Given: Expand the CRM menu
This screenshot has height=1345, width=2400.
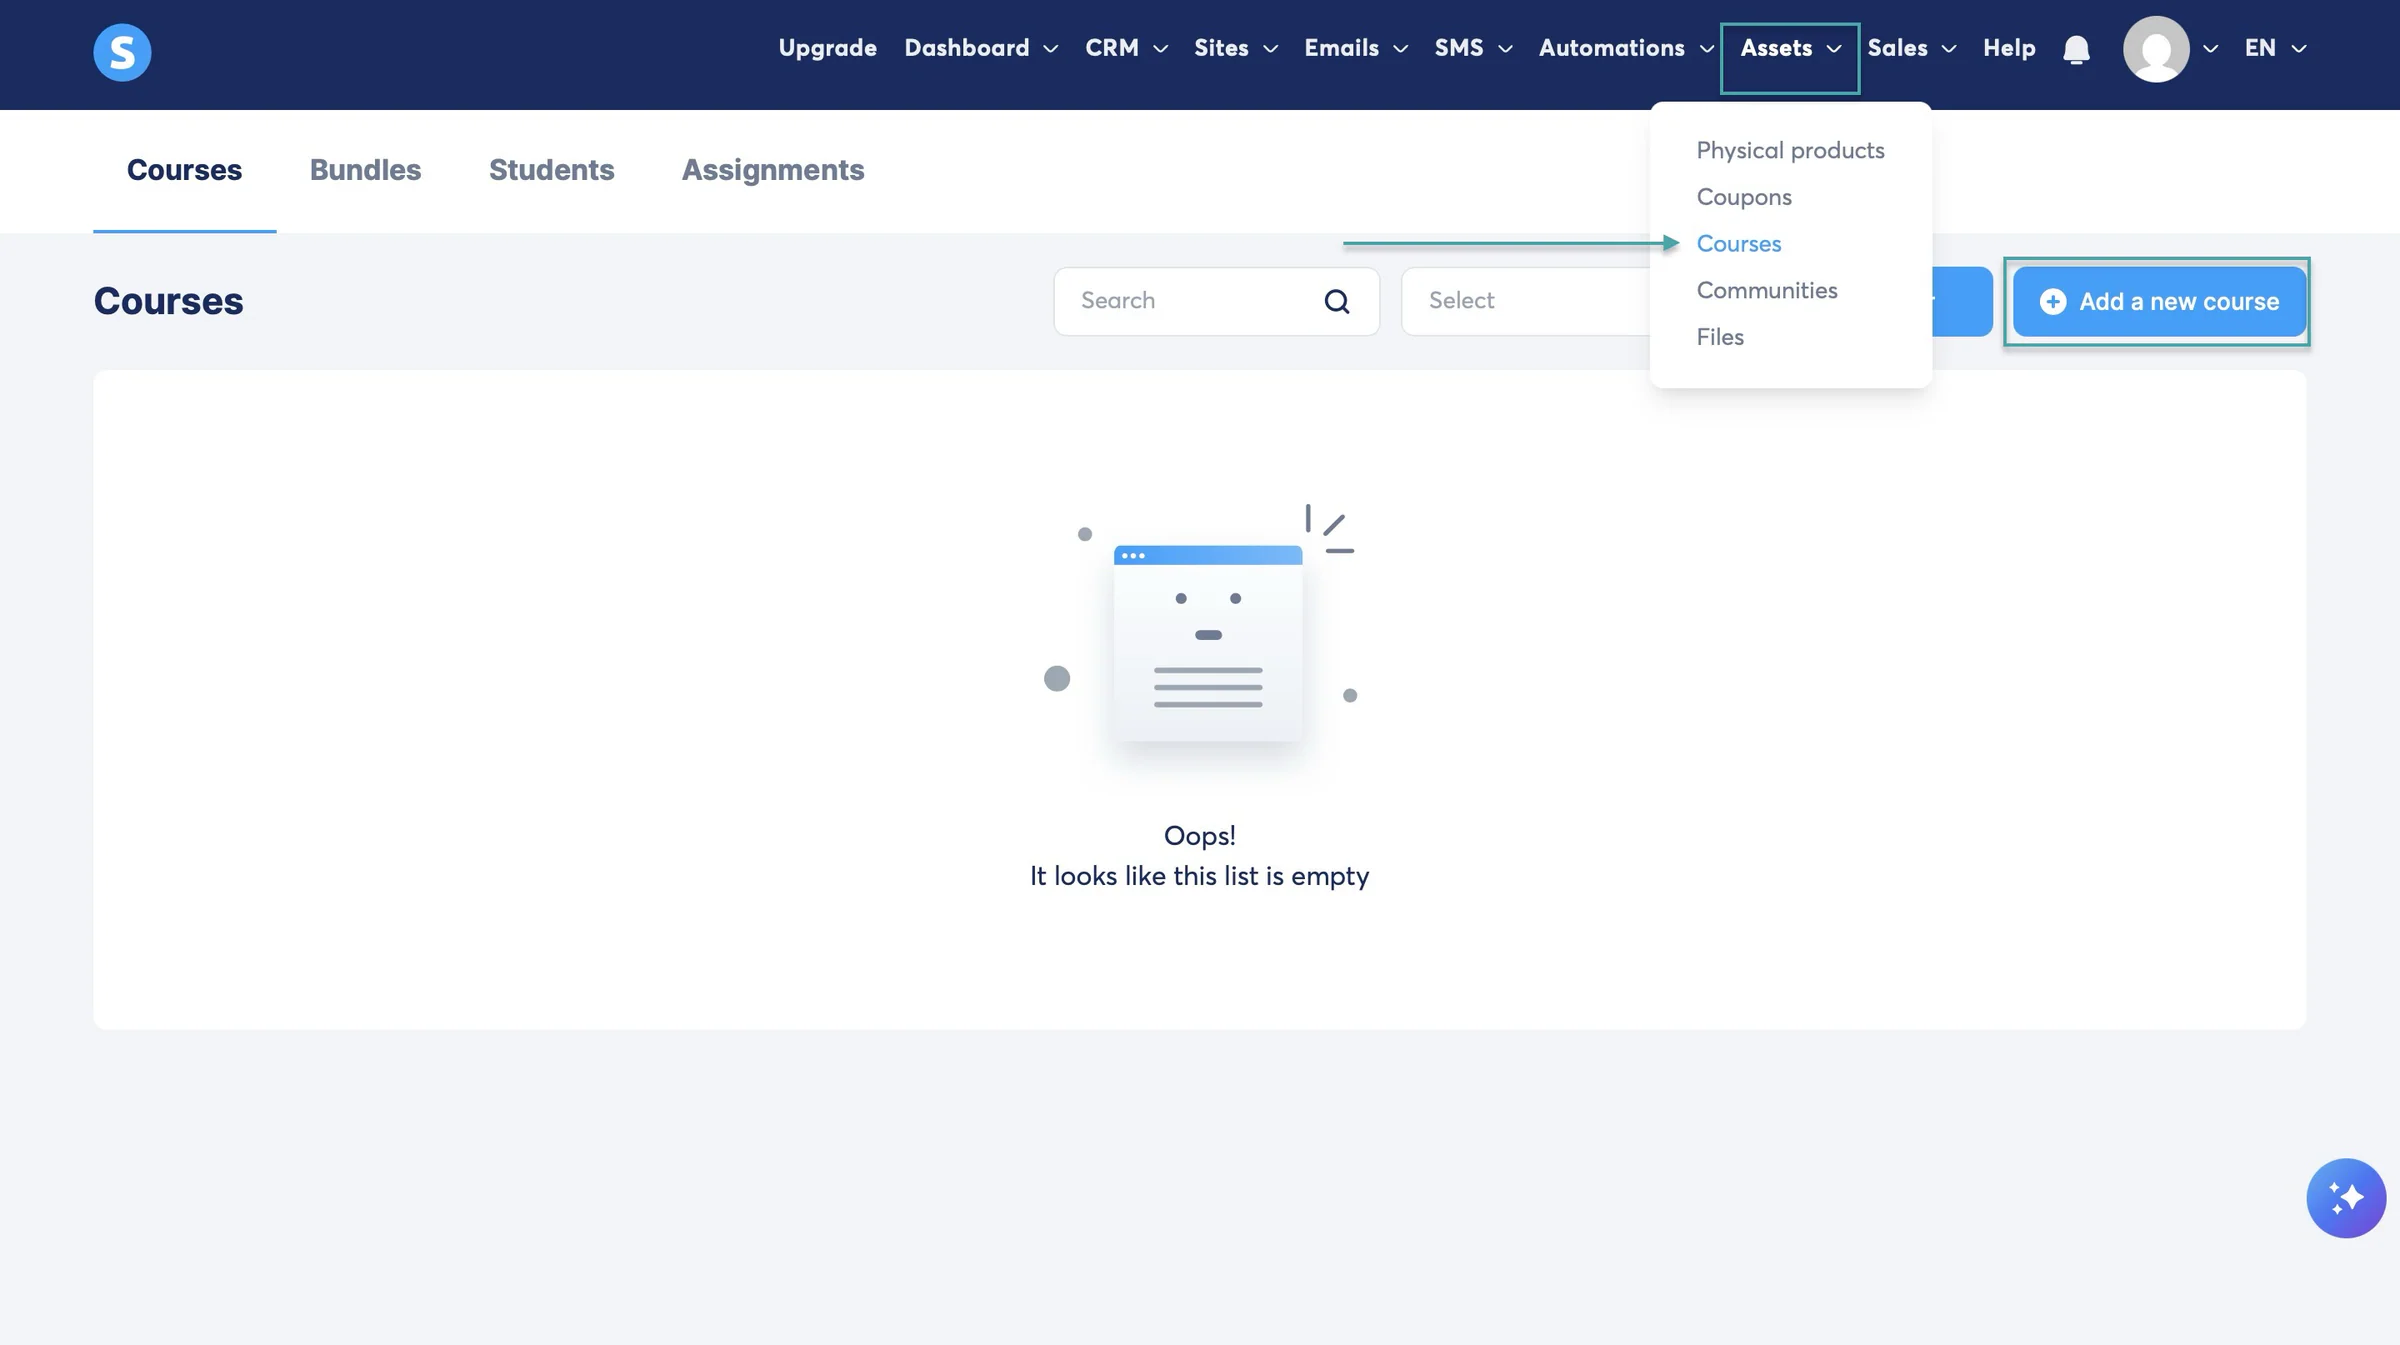Looking at the screenshot, I should [1126, 48].
